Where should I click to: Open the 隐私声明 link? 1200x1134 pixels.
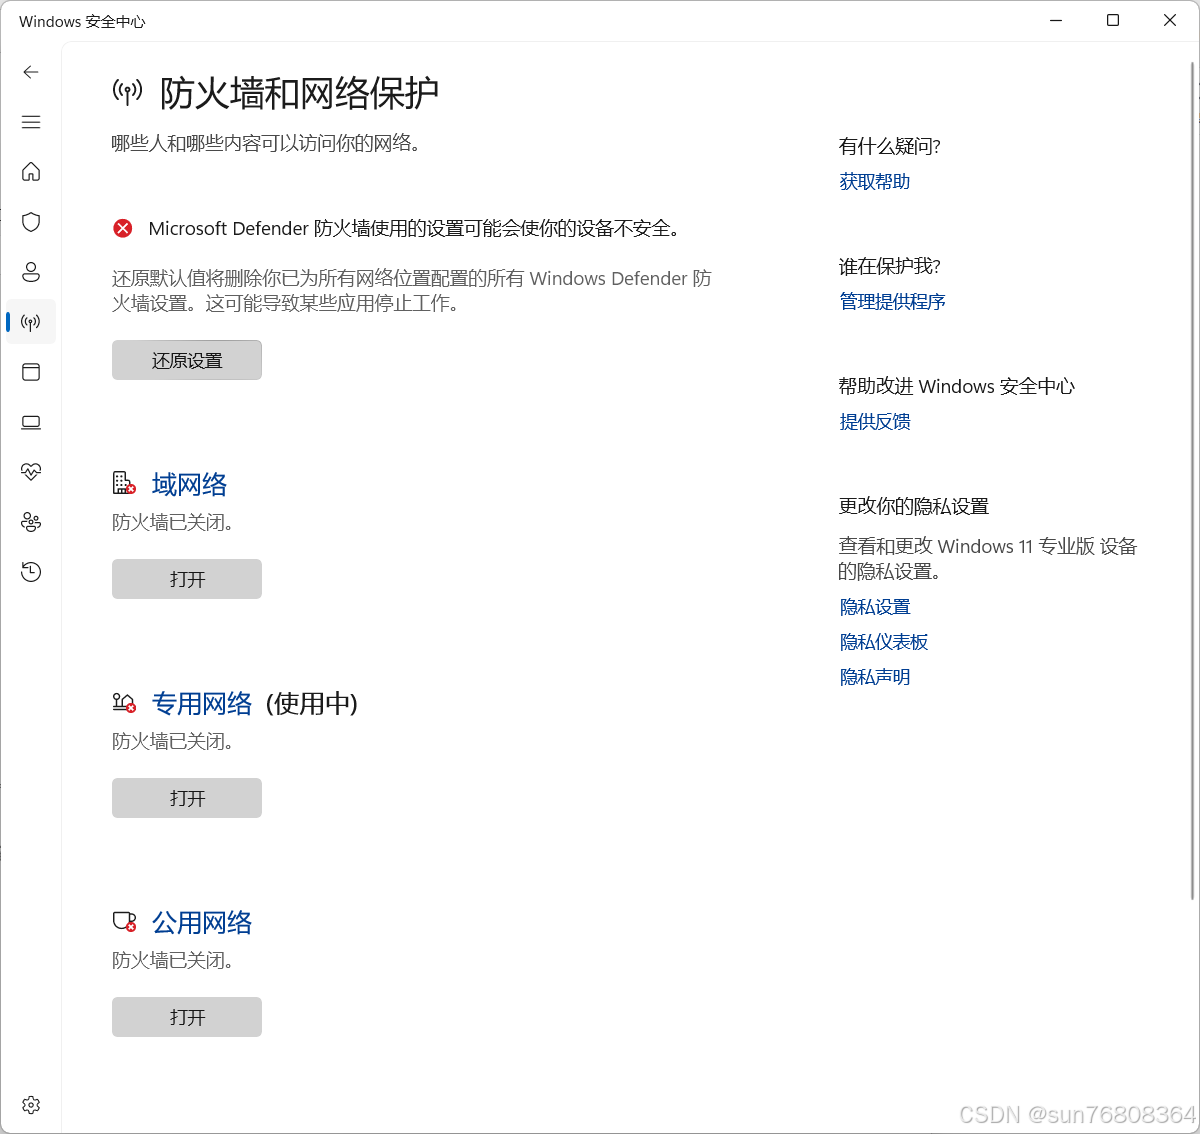point(875,677)
